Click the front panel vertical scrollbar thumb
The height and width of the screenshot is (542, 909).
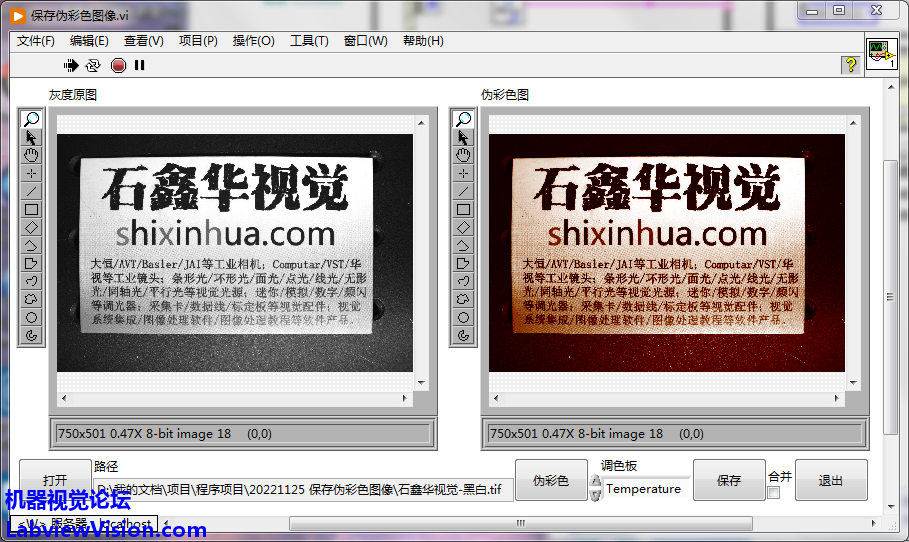tap(890, 297)
